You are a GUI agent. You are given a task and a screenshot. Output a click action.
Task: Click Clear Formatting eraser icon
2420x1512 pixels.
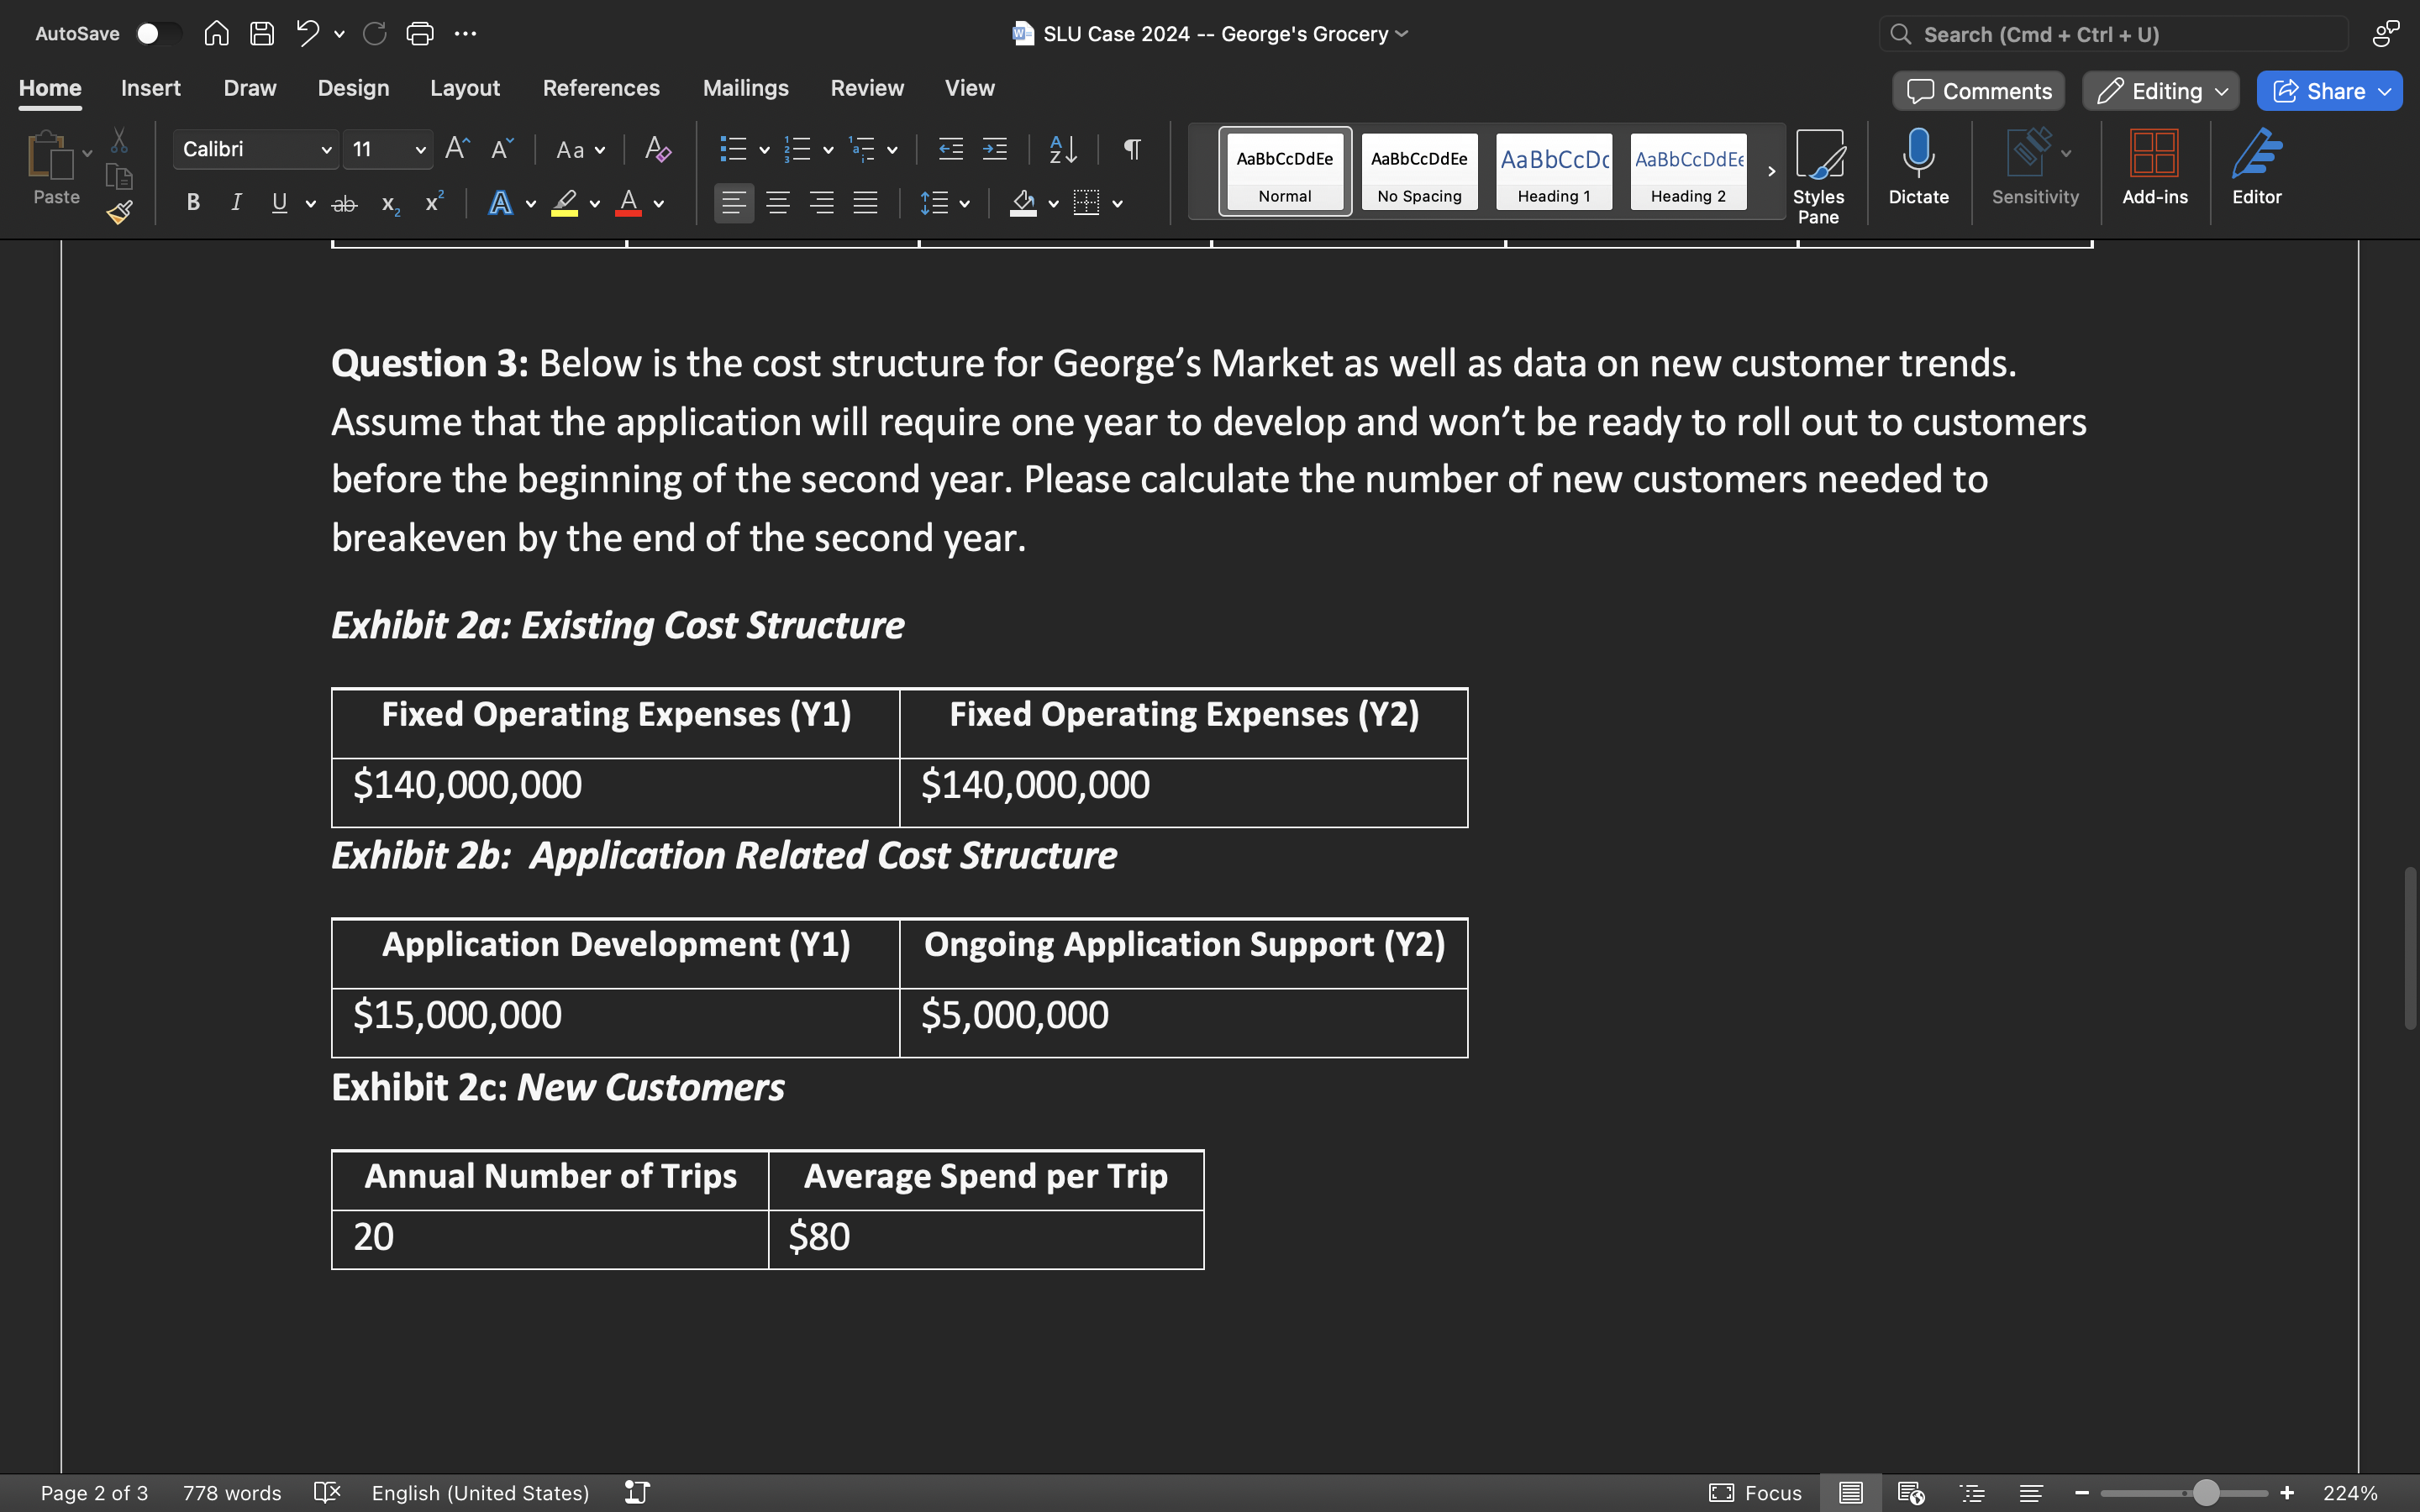(x=657, y=150)
